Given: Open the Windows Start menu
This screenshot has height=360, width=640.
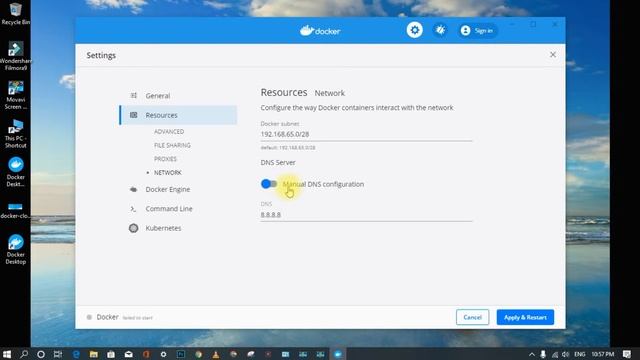Looking at the screenshot, I should (x=7, y=354).
